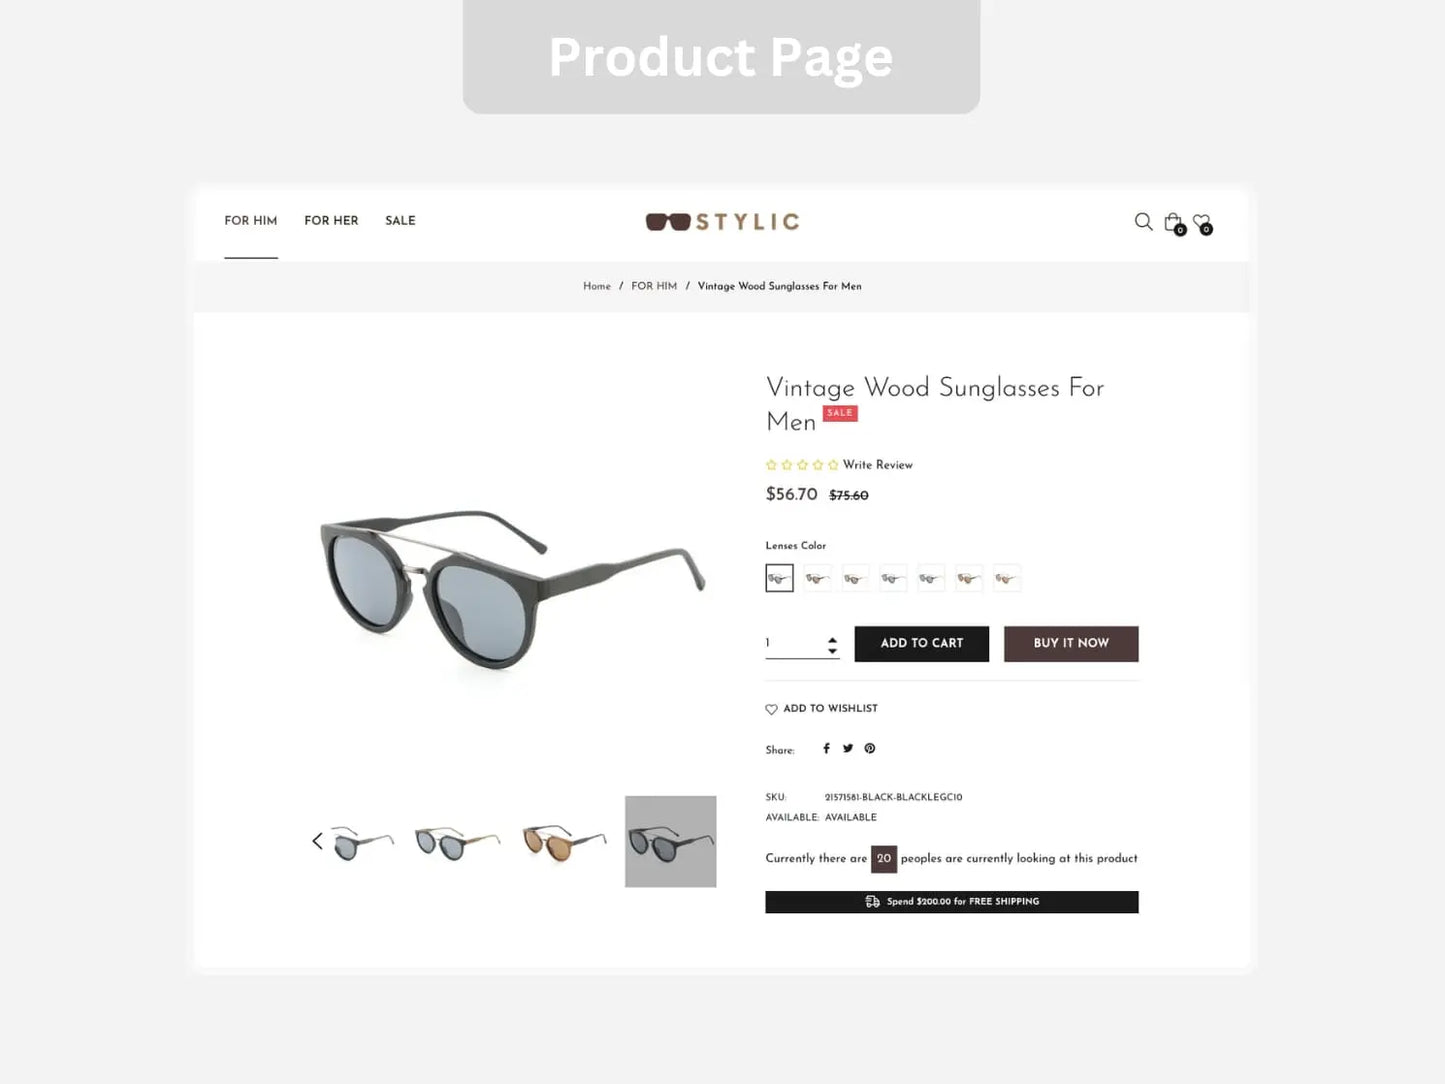This screenshot has height=1084, width=1445.
Task: Click the Stylic logo
Action: tap(722, 221)
